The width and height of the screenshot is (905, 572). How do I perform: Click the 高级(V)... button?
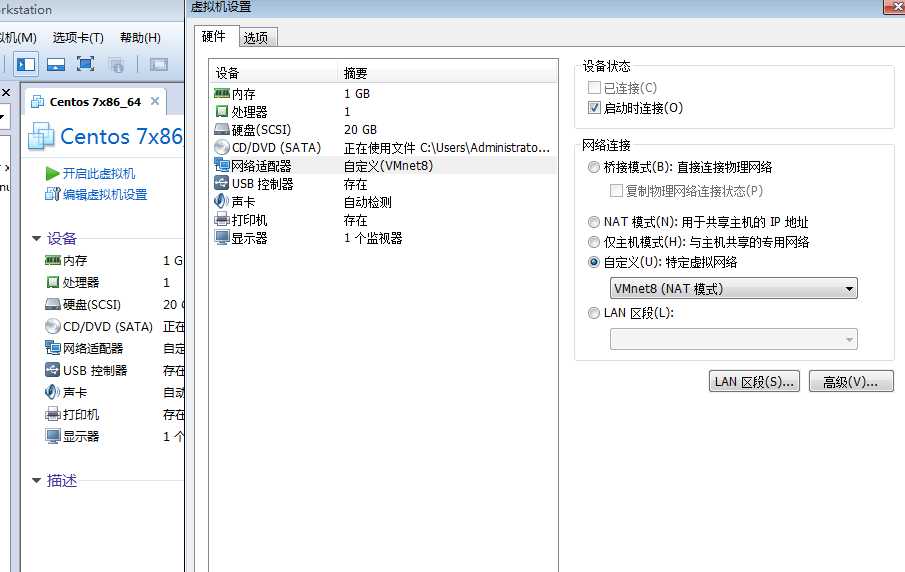point(851,382)
